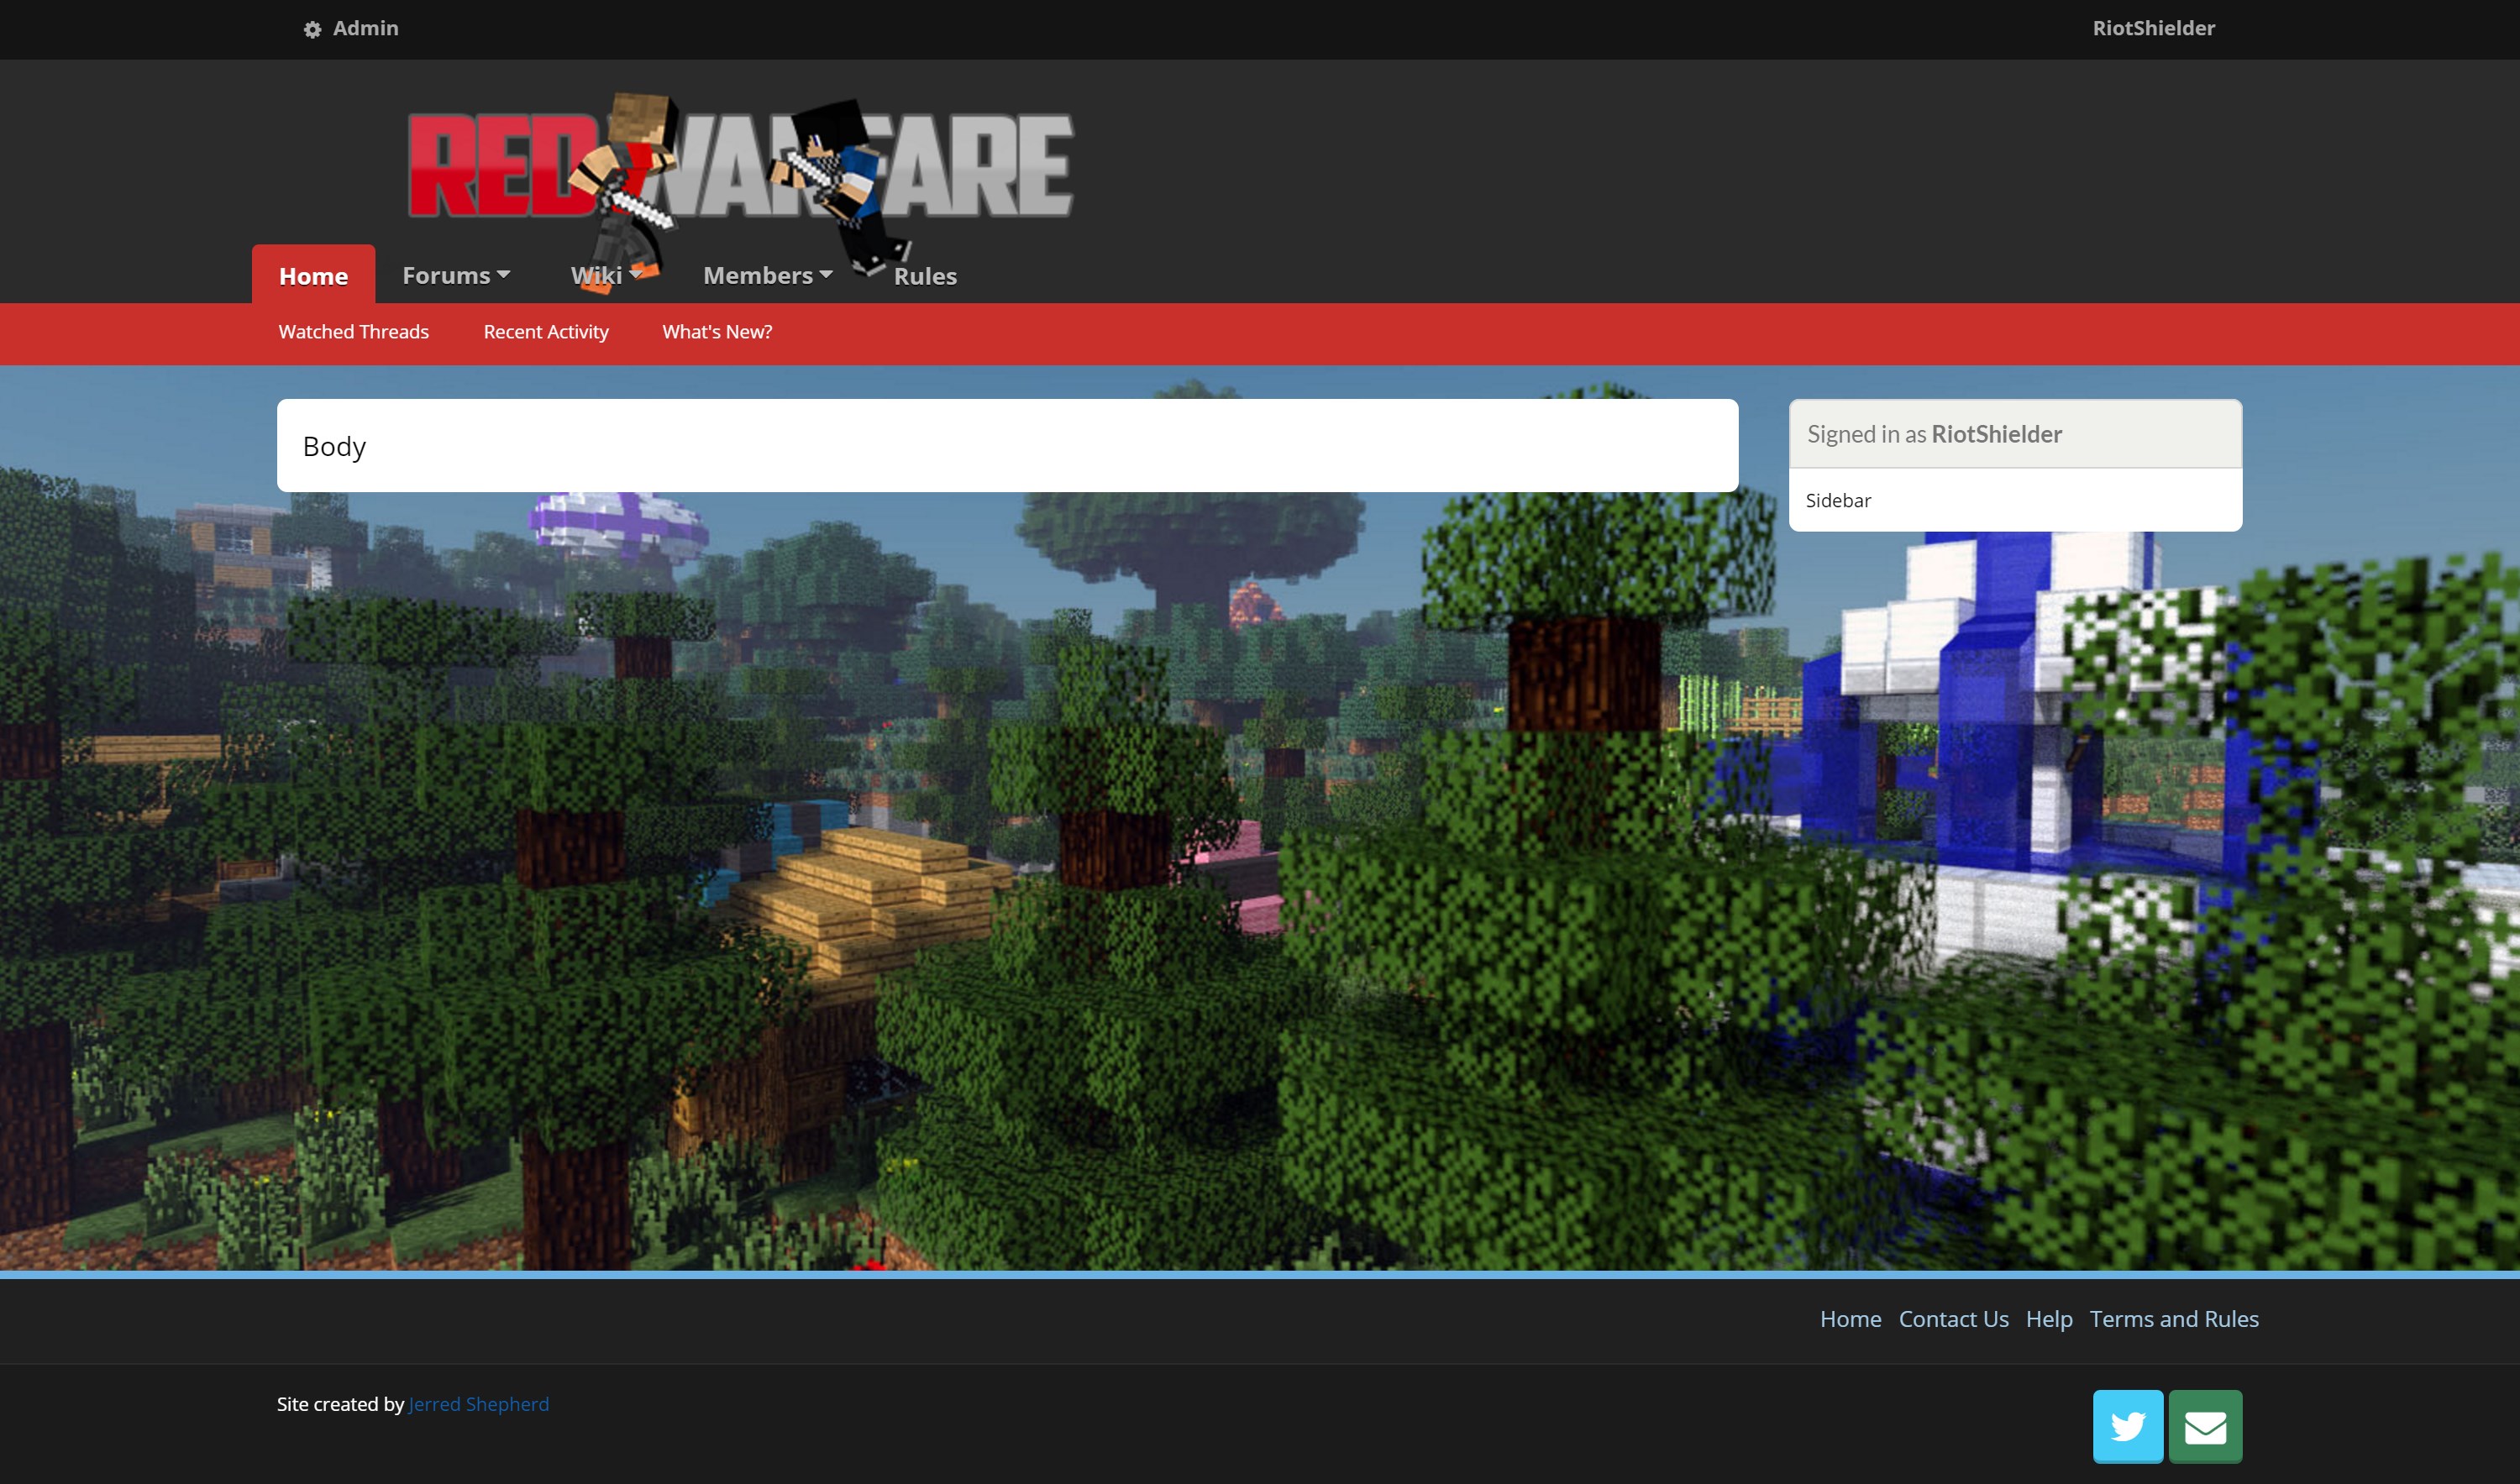Click the footer Home link
The height and width of the screenshot is (1484, 2520).
point(1850,1319)
